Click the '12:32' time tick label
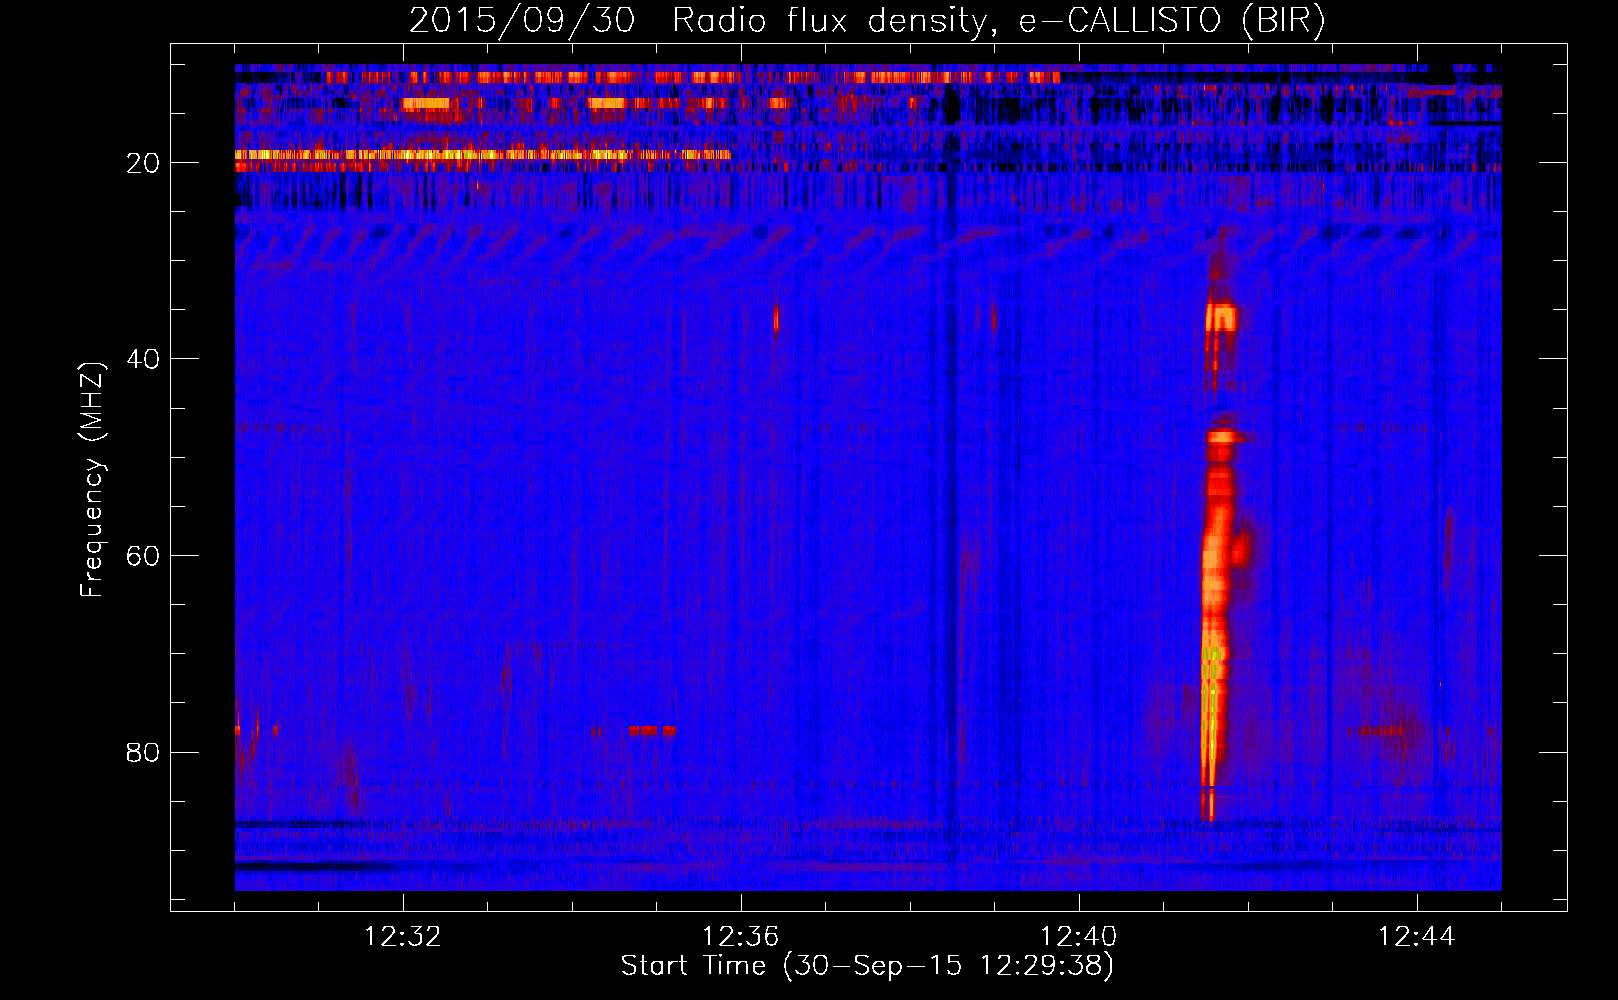Image resolution: width=1618 pixels, height=1000 pixels. point(403,937)
